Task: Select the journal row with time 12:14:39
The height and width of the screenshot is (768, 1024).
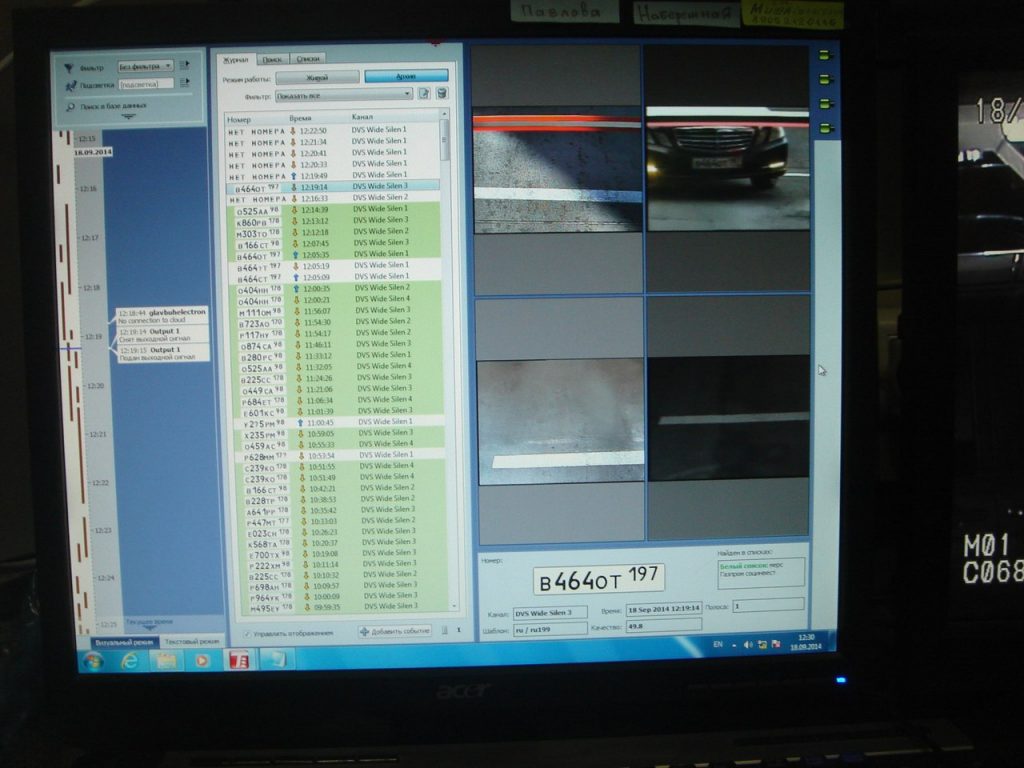Action: point(334,210)
